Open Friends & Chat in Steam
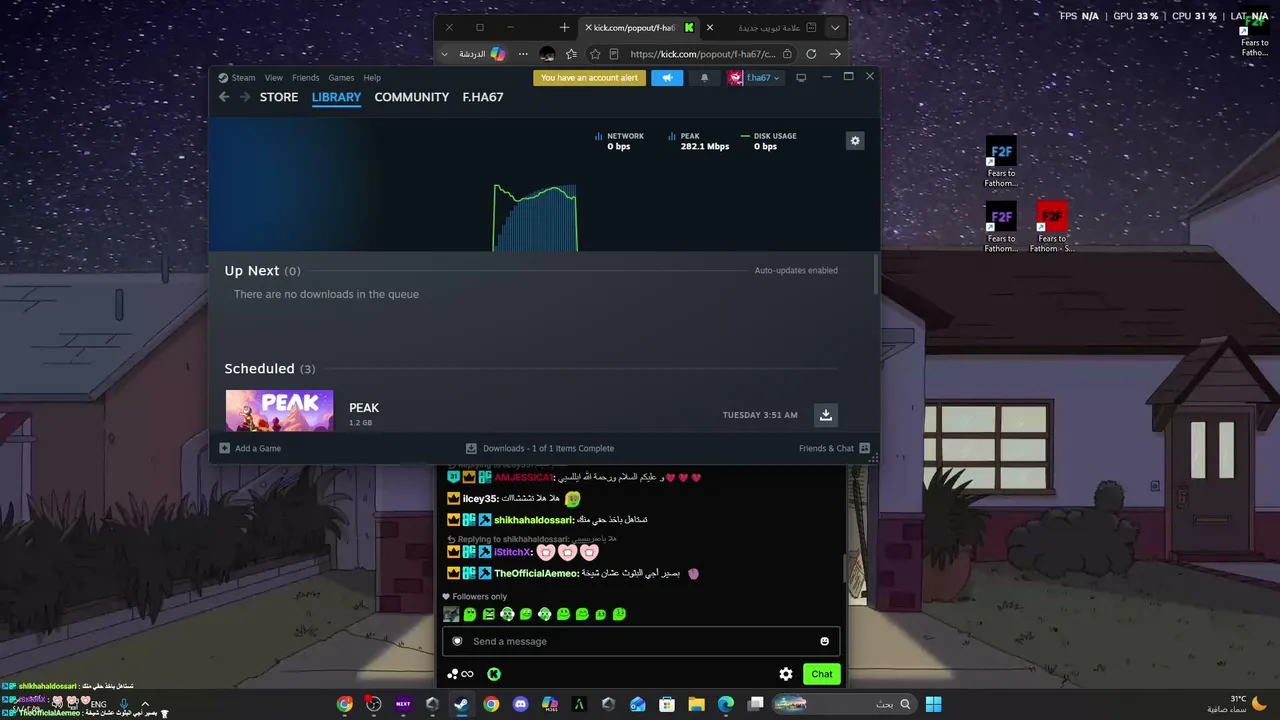The width and height of the screenshot is (1280, 720). pos(834,449)
